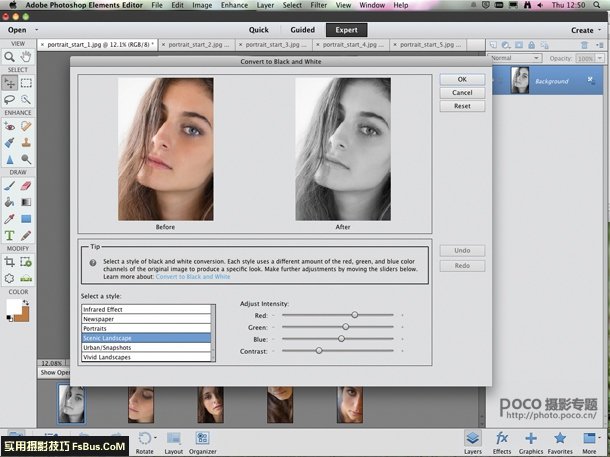610x457 pixels.
Task: Select the Crop tool under Modify
Action: (9, 262)
